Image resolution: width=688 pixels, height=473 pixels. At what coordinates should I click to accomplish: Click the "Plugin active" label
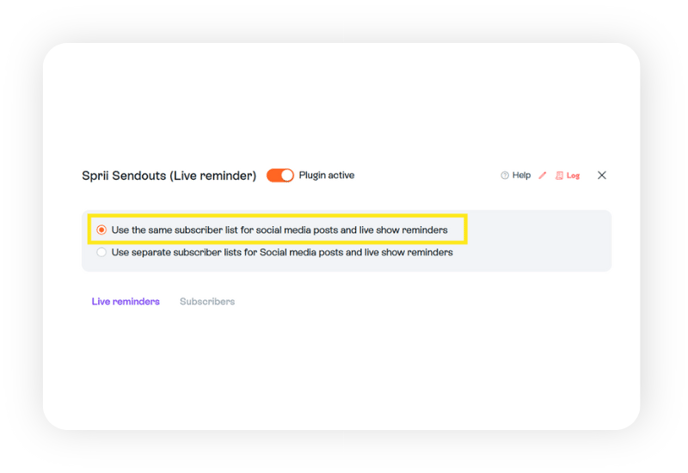coord(326,175)
